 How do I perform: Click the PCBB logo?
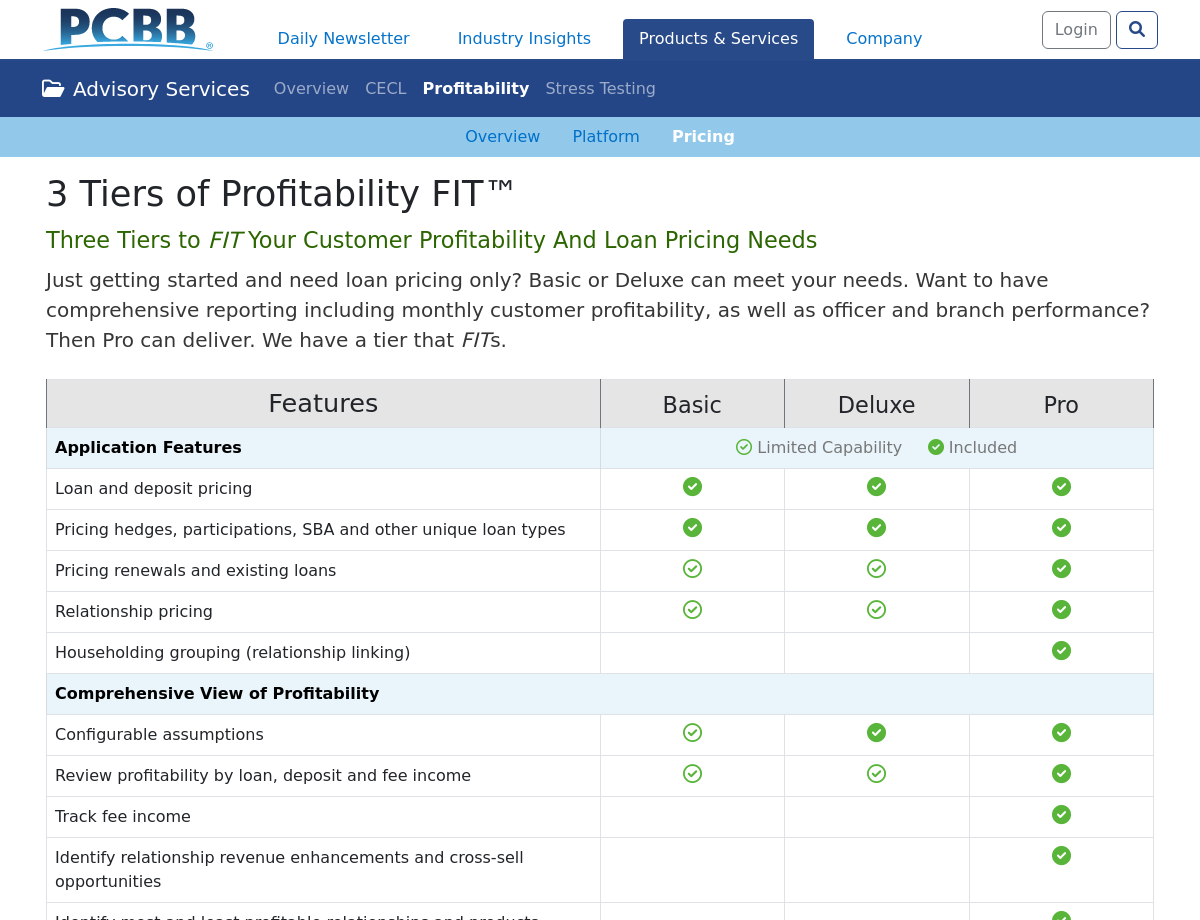[x=129, y=29]
